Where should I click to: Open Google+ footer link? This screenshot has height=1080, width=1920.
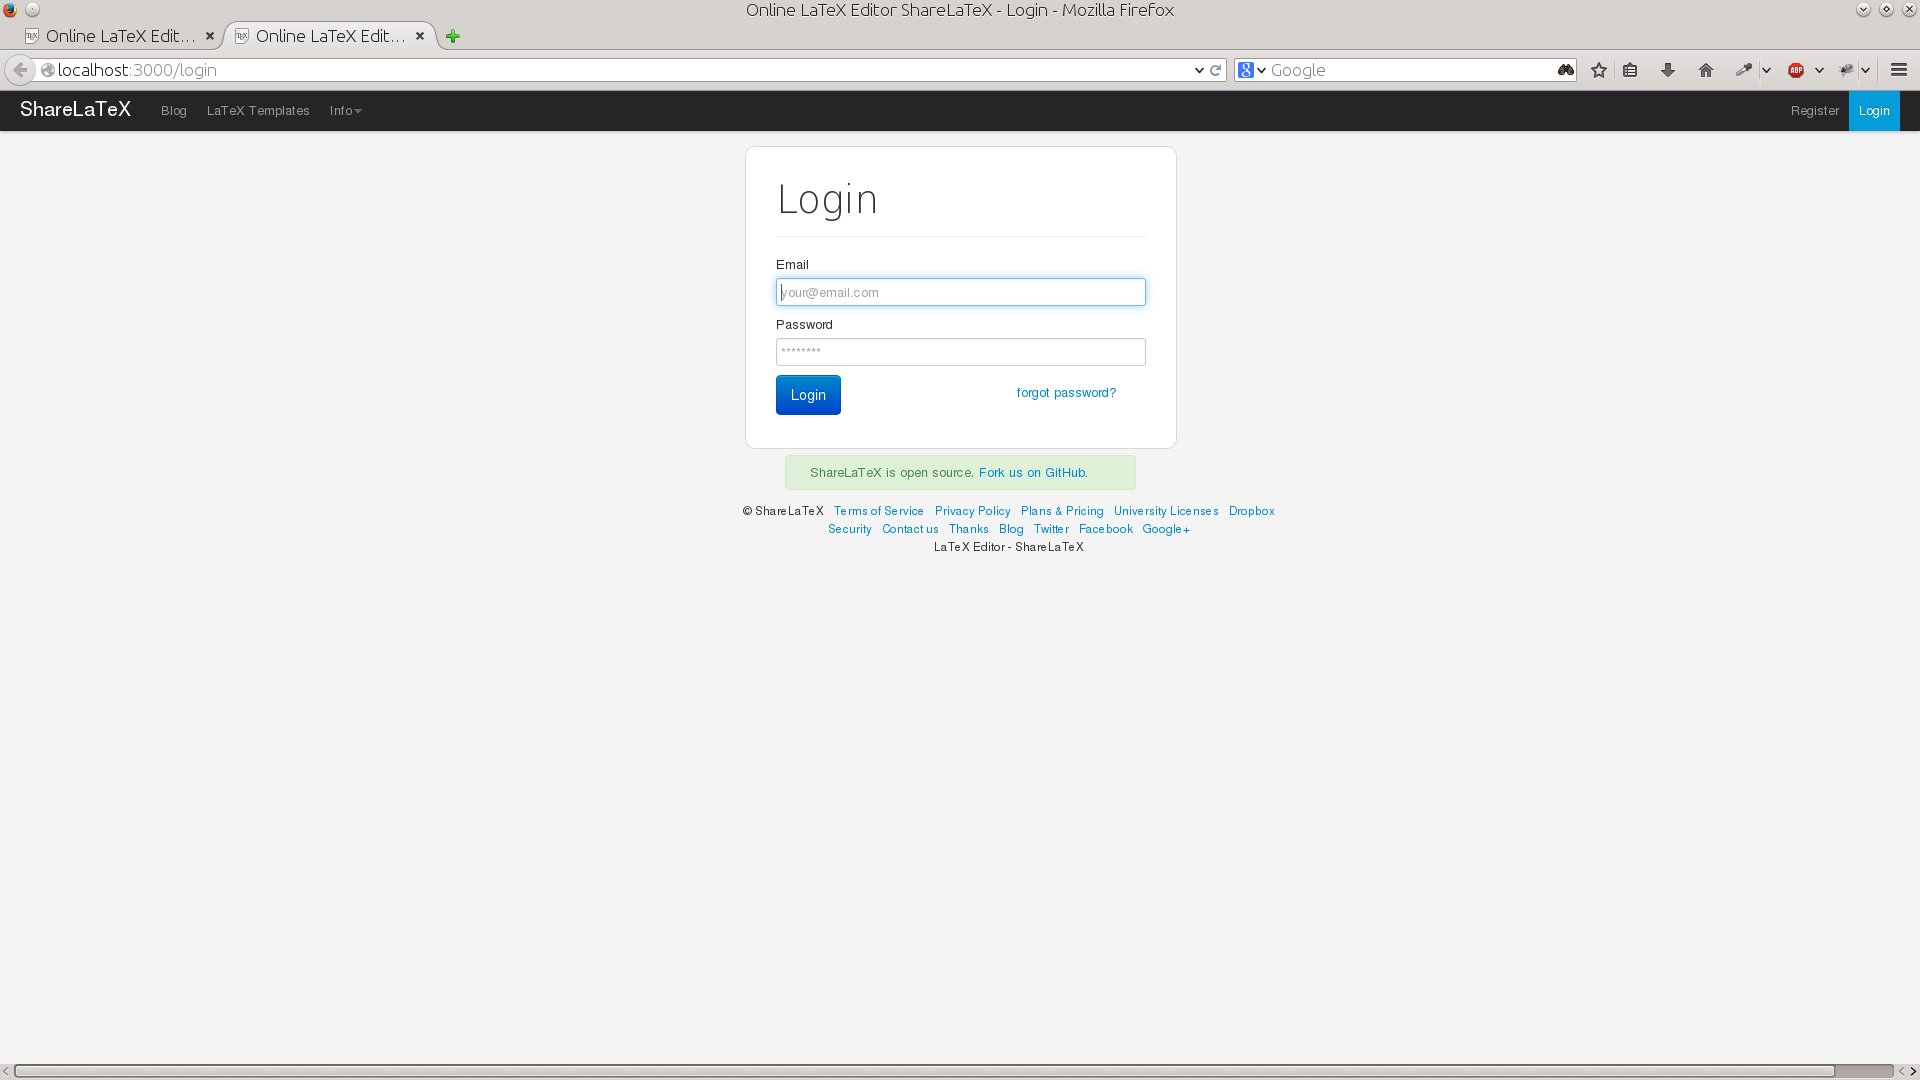pos(1166,529)
